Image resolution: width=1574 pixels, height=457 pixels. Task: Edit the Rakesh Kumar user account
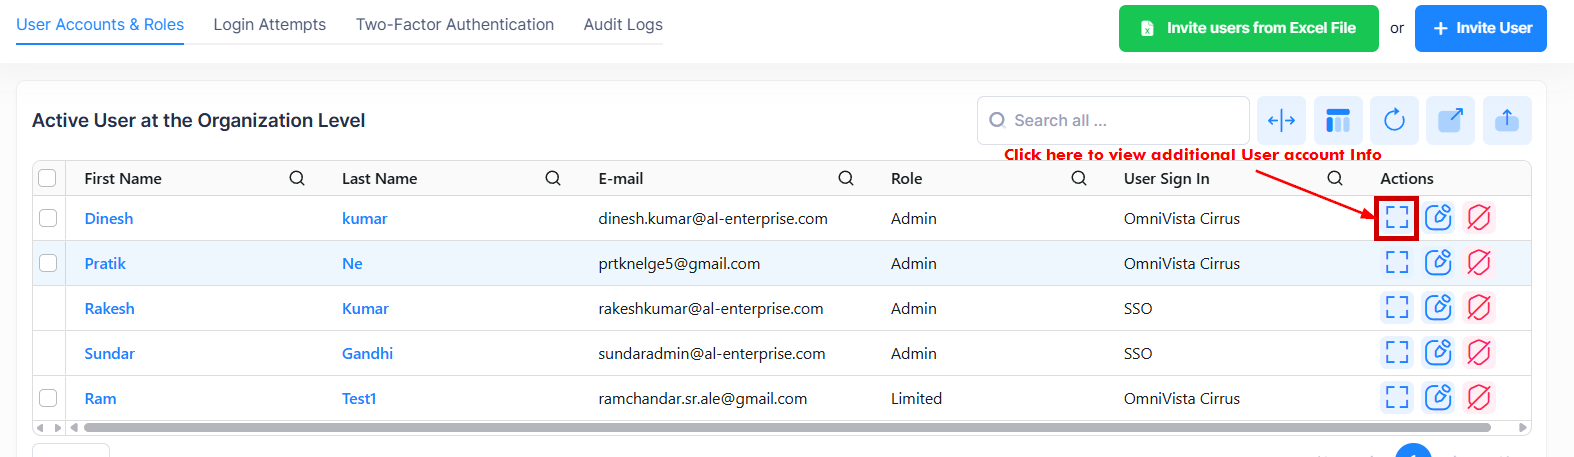coord(1438,307)
